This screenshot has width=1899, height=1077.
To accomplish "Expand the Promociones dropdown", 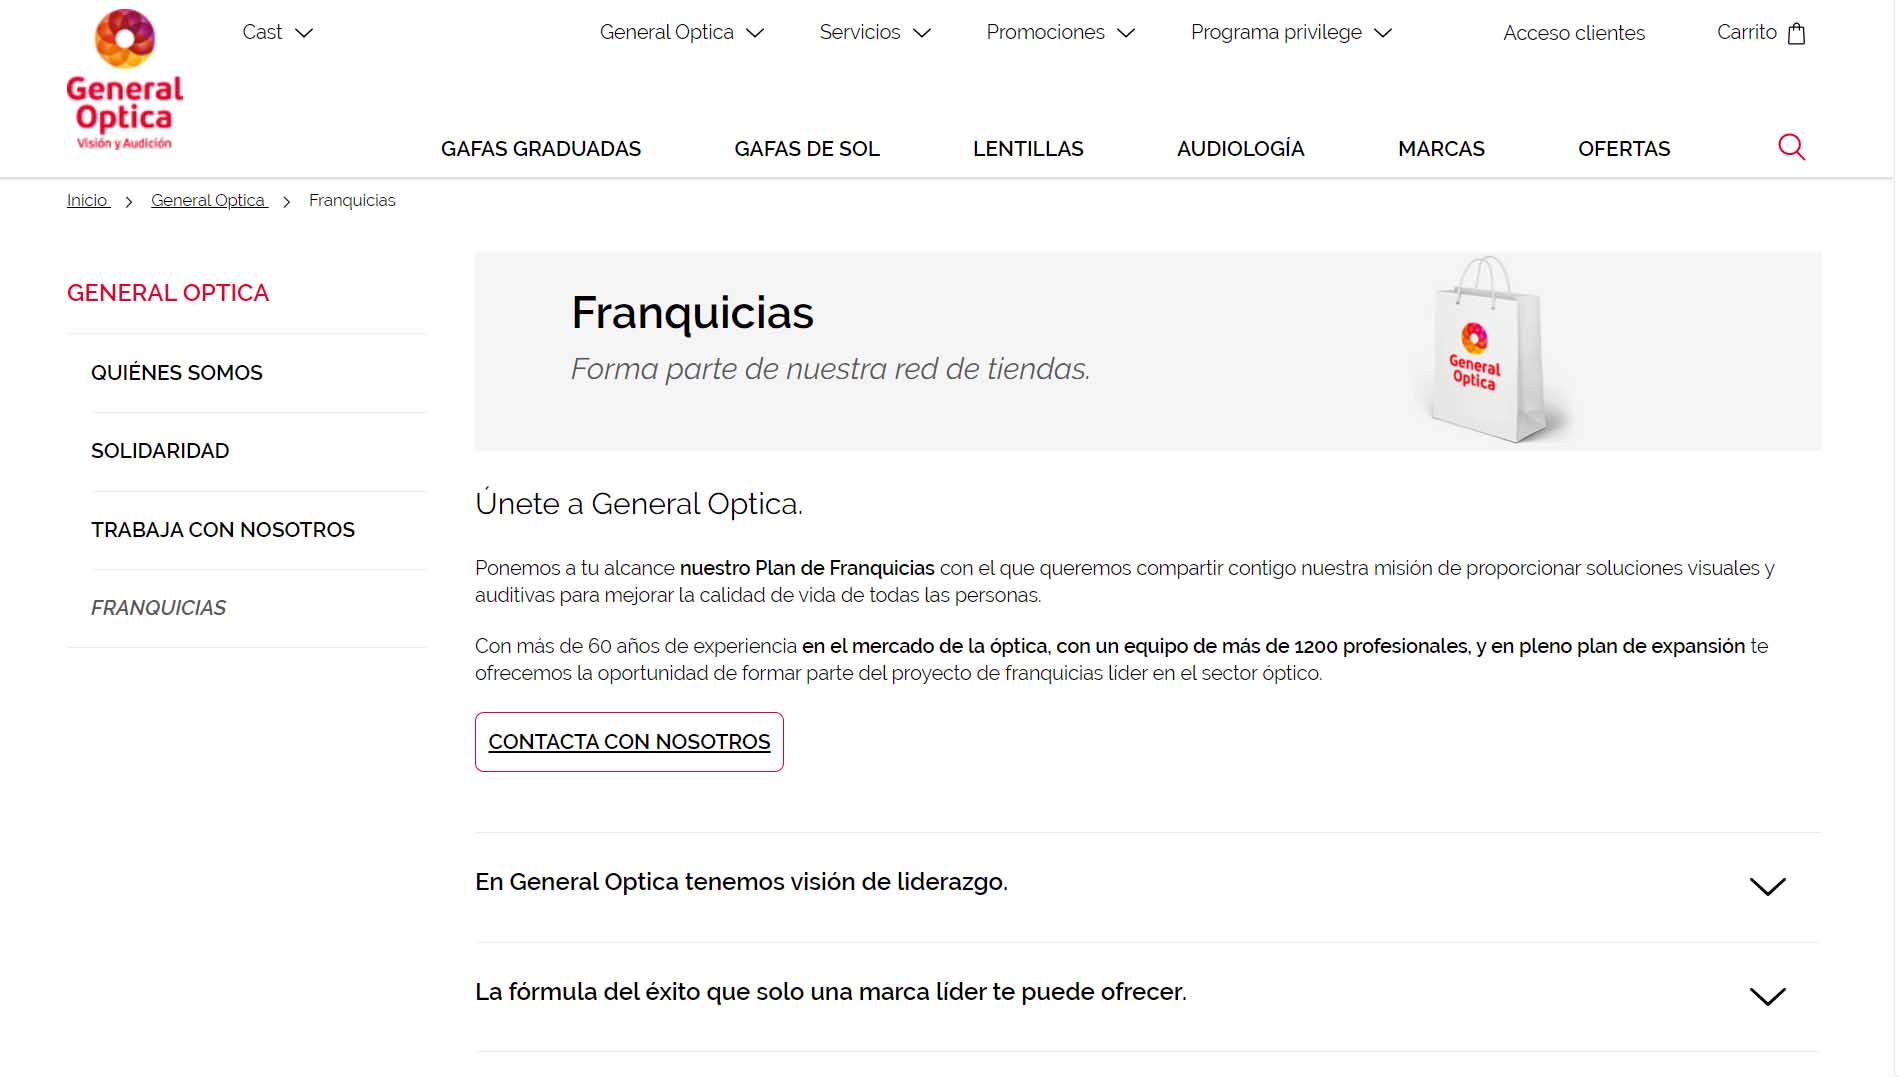I will point(1059,31).
